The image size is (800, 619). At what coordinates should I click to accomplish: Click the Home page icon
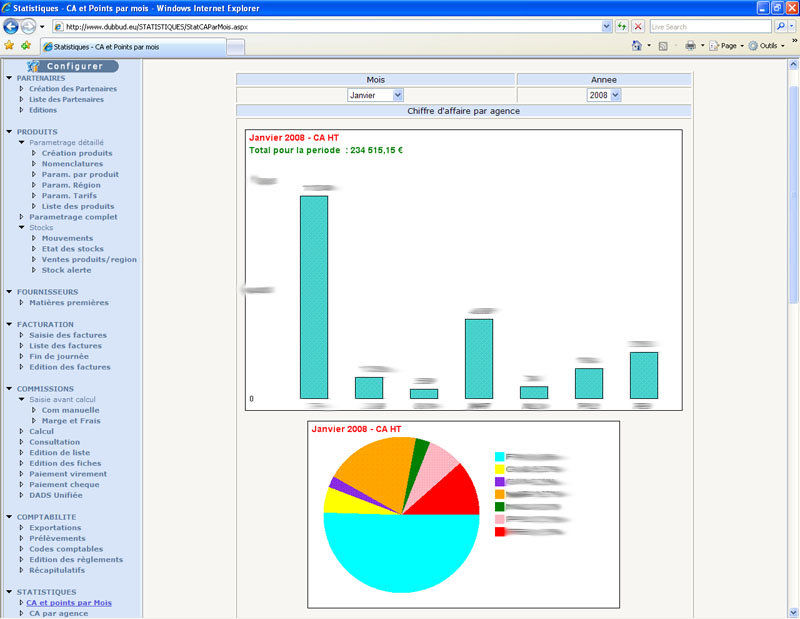[x=637, y=46]
